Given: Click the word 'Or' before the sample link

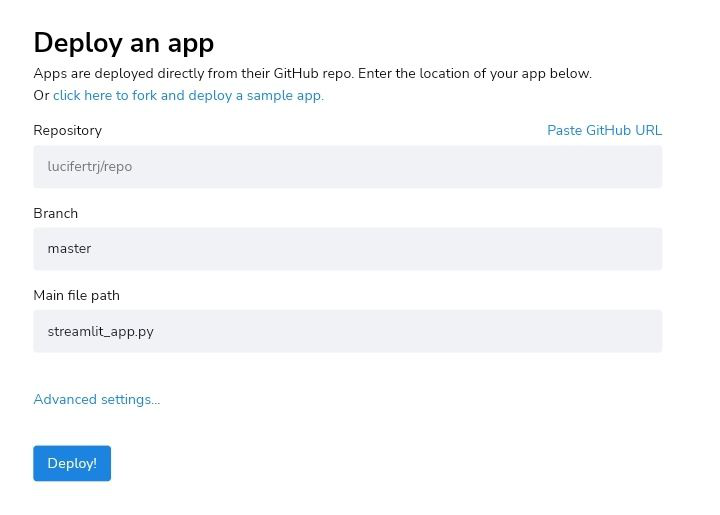Looking at the screenshot, I should click(x=41, y=95).
